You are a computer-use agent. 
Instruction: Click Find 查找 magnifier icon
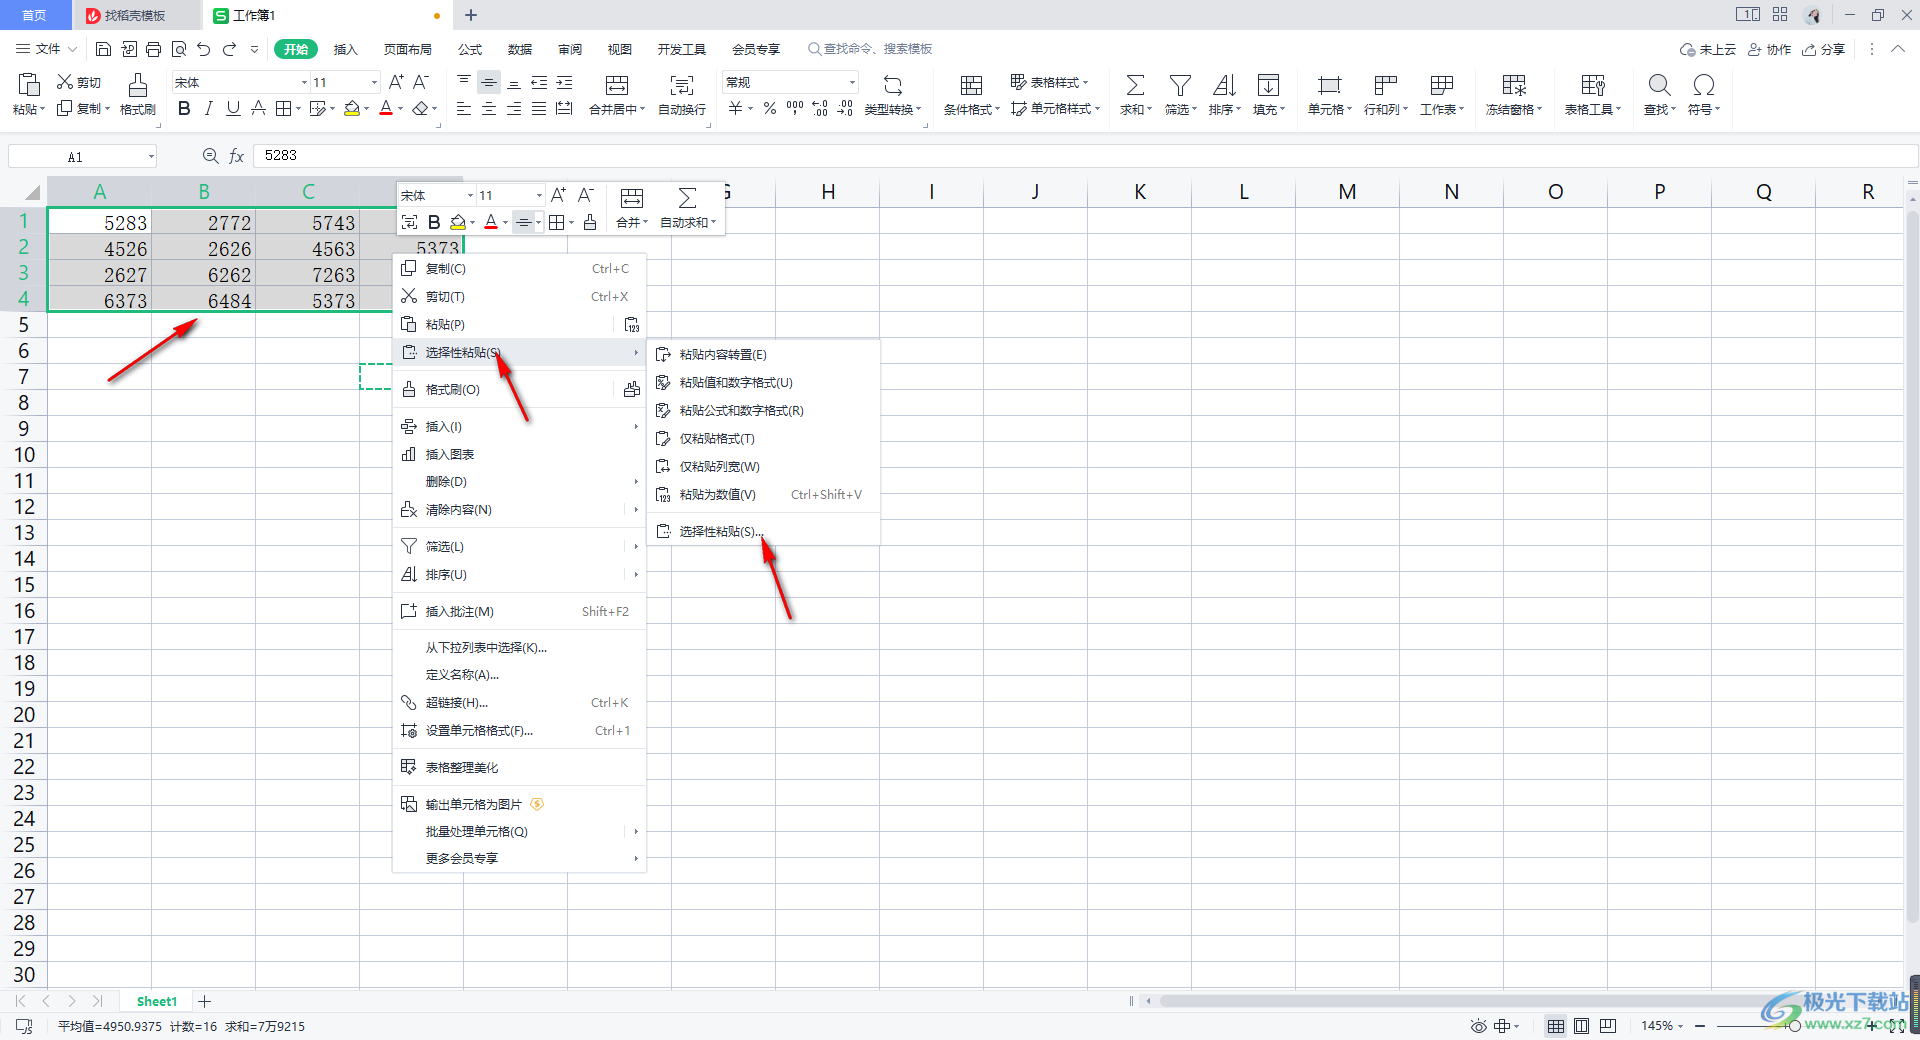click(1659, 85)
